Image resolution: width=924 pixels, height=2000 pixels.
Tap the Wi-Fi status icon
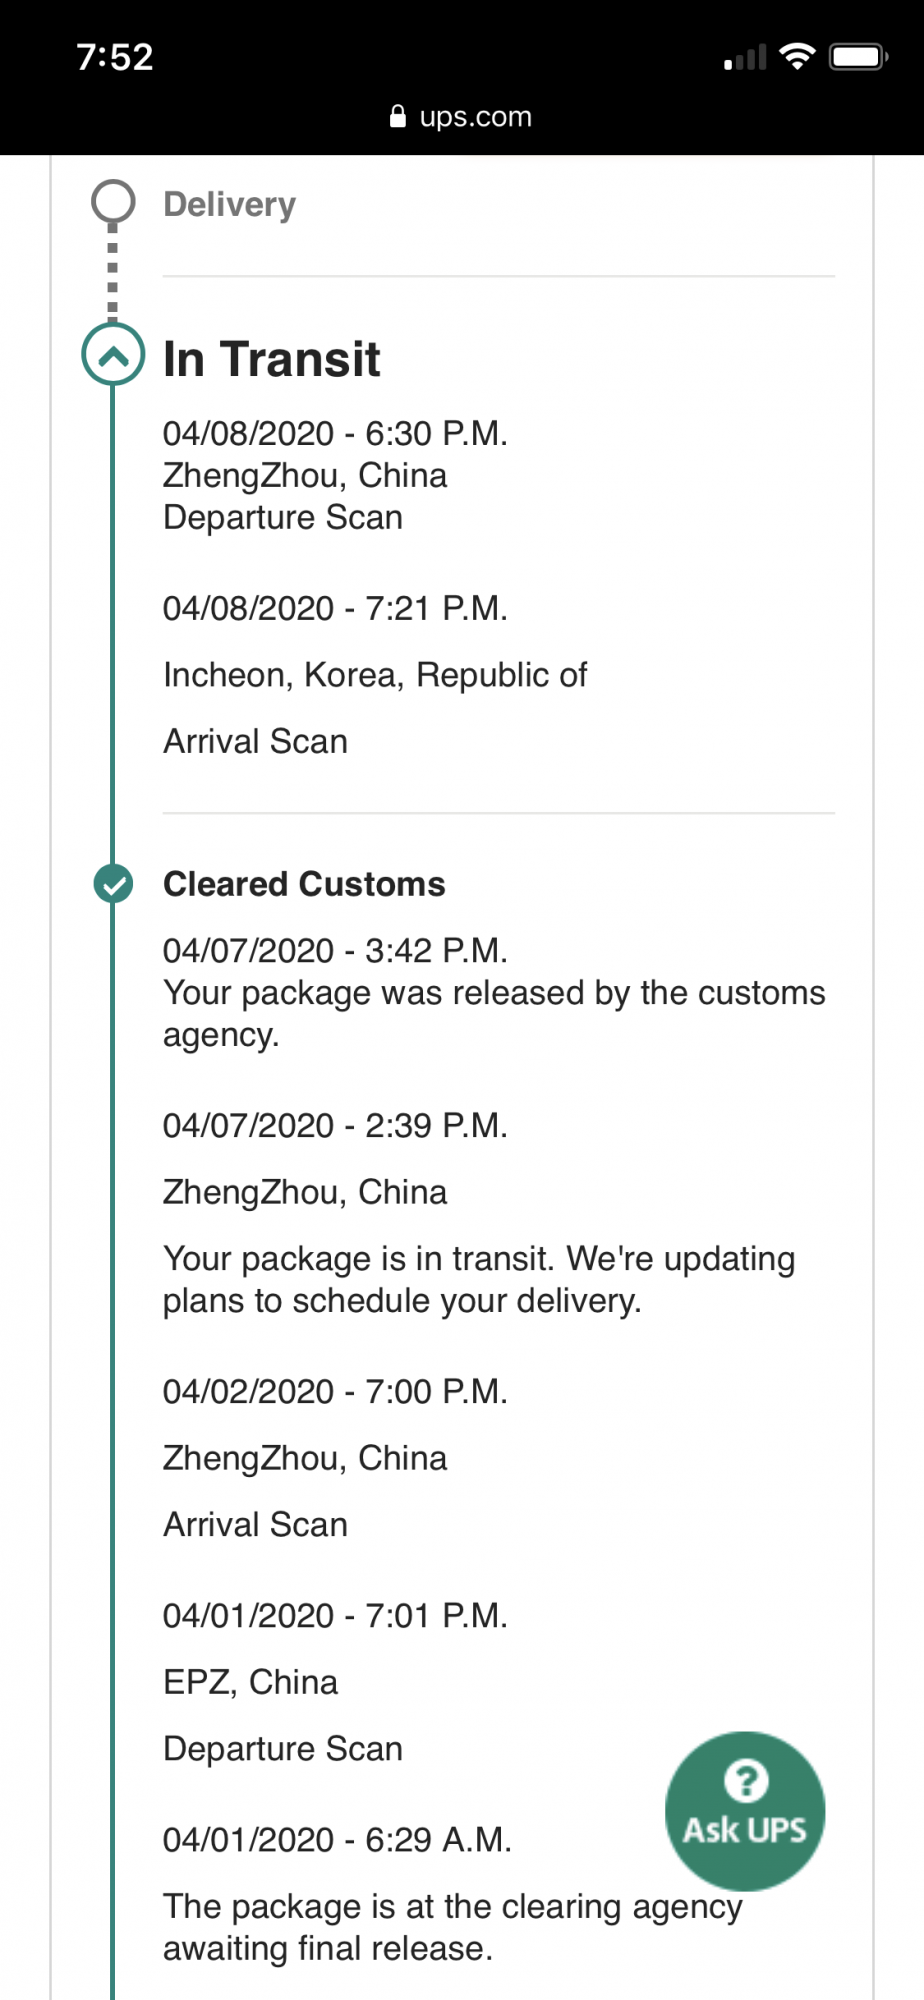pyautogui.click(x=797, y=56)
